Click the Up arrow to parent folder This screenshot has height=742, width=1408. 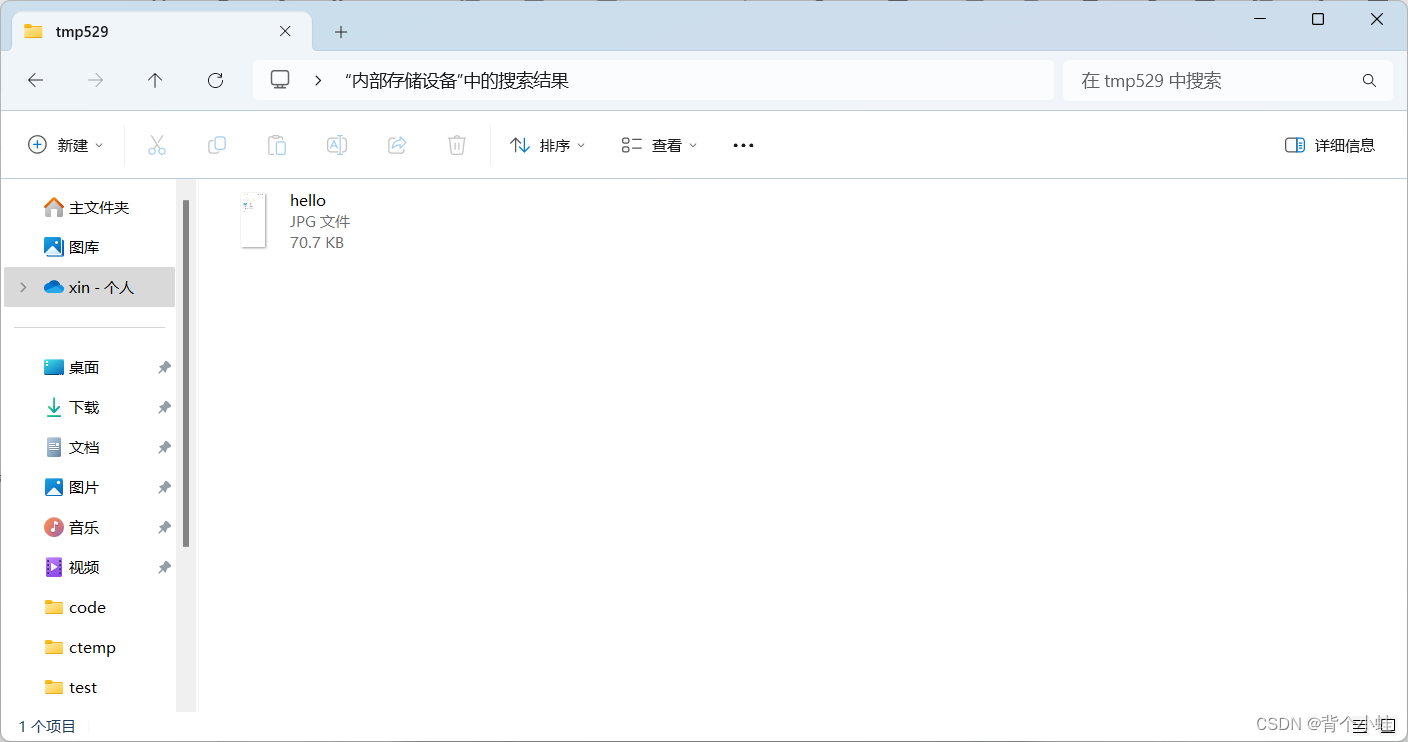(x=155, y=80)
